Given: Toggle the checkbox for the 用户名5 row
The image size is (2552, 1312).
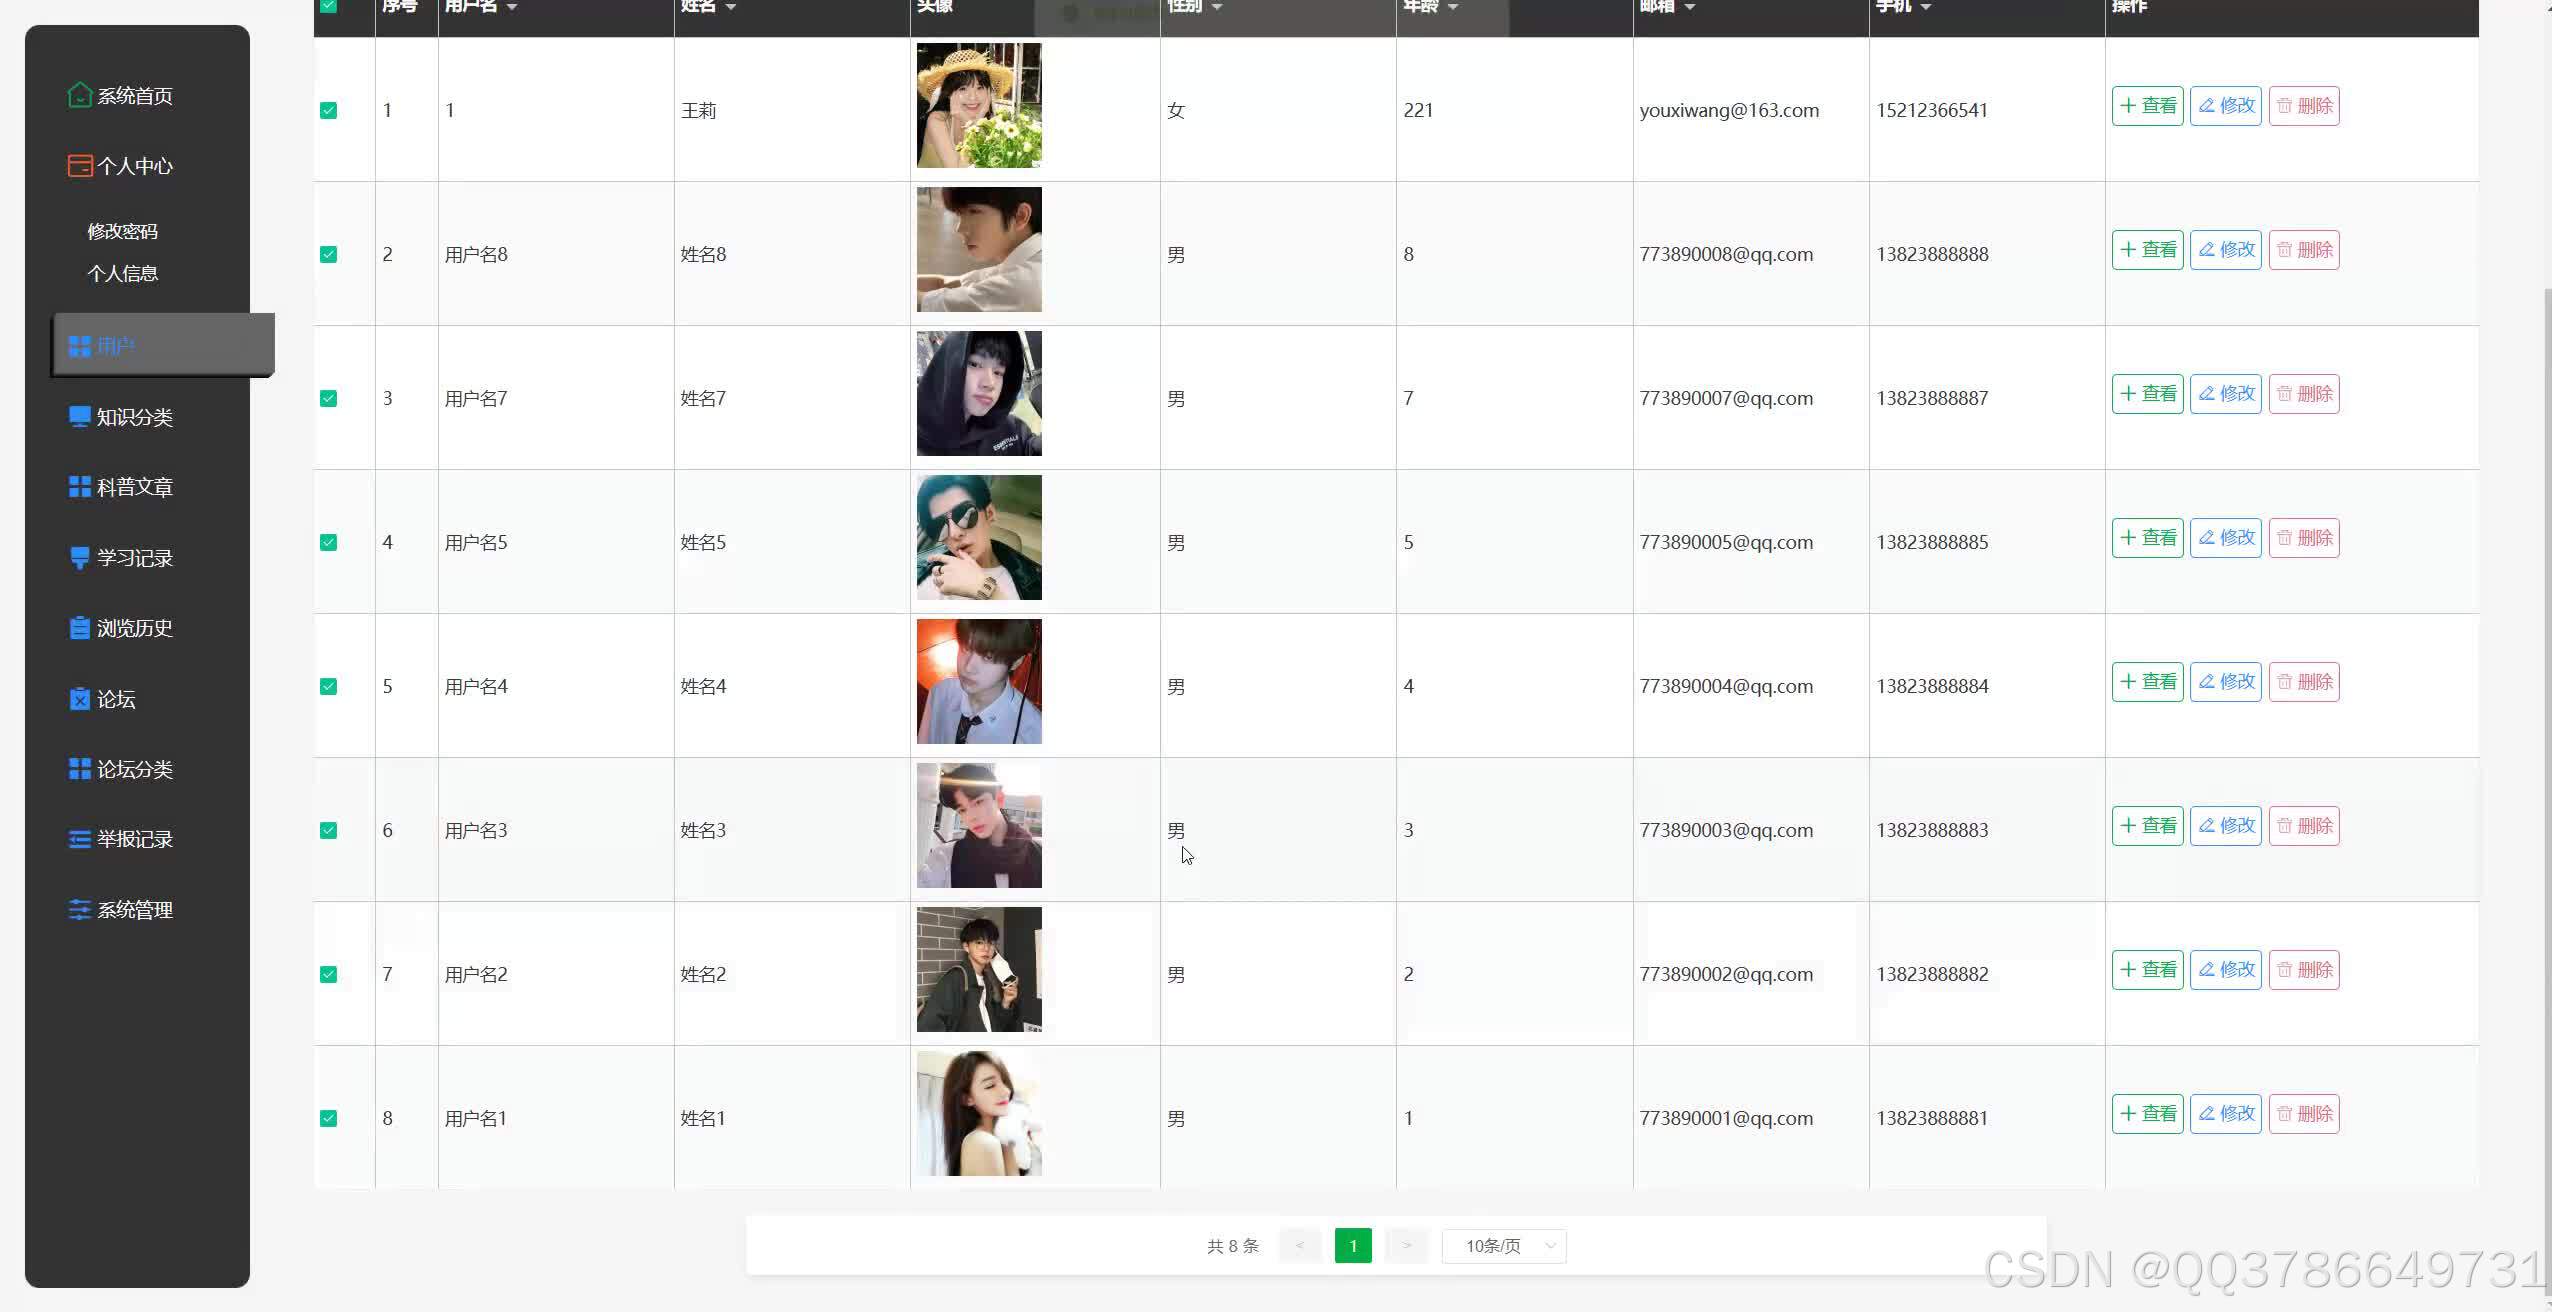Looking at the screenshot, I should tap(328, 542).
